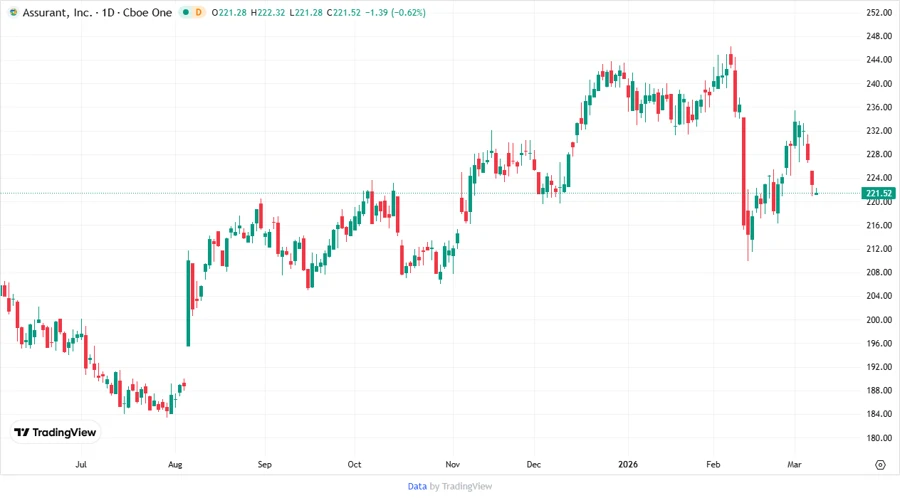900x498 pixels.
Task: Click the 228.00 price axis label
Action: point(879,154)
